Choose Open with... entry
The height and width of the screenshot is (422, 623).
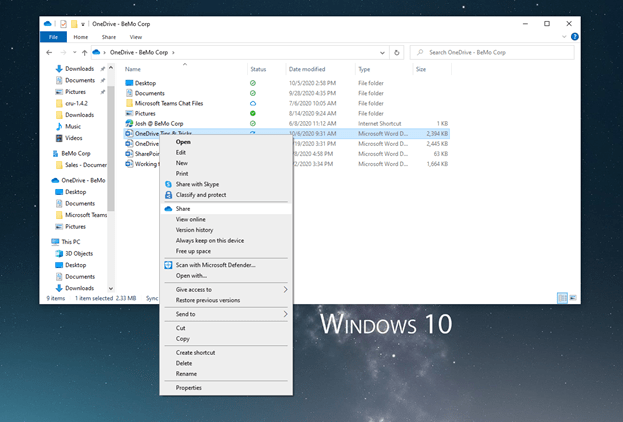pyautogui.click(x=226, y=276)
